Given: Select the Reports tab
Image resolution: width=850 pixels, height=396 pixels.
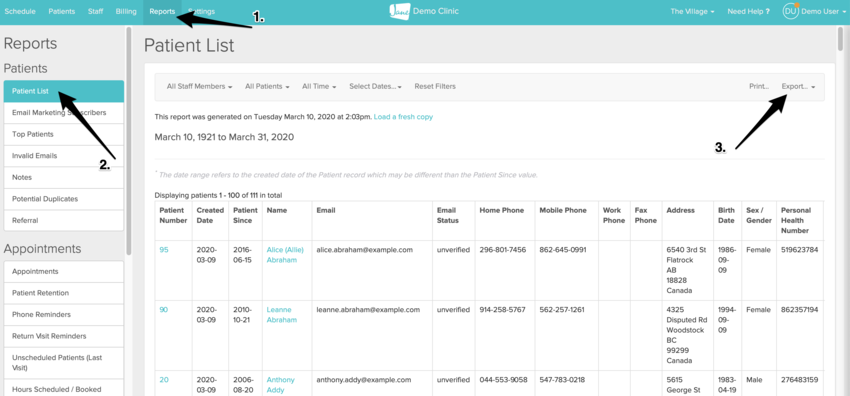Looking at the screenshot, I should pyautogui.click(x=162, y=11).
